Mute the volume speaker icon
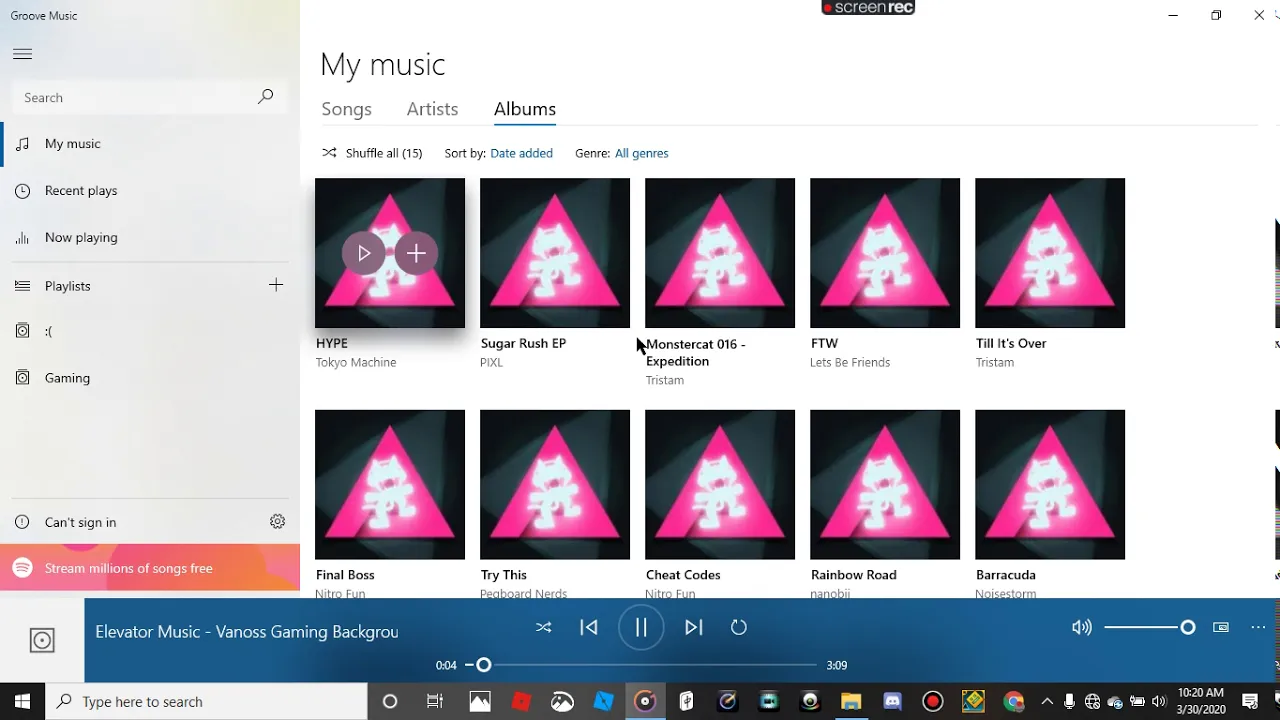1280x720 pixels. pyautogui.click(x=1081, y=627)
